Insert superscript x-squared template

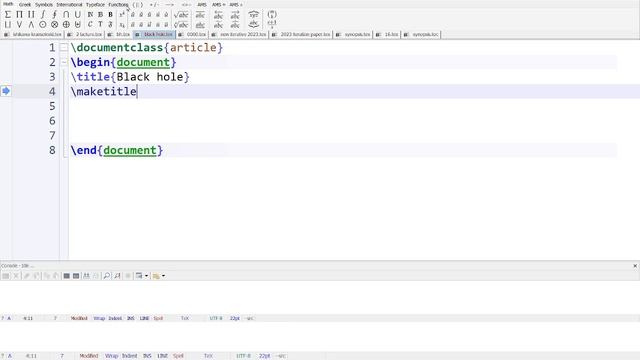coord(122,15)
